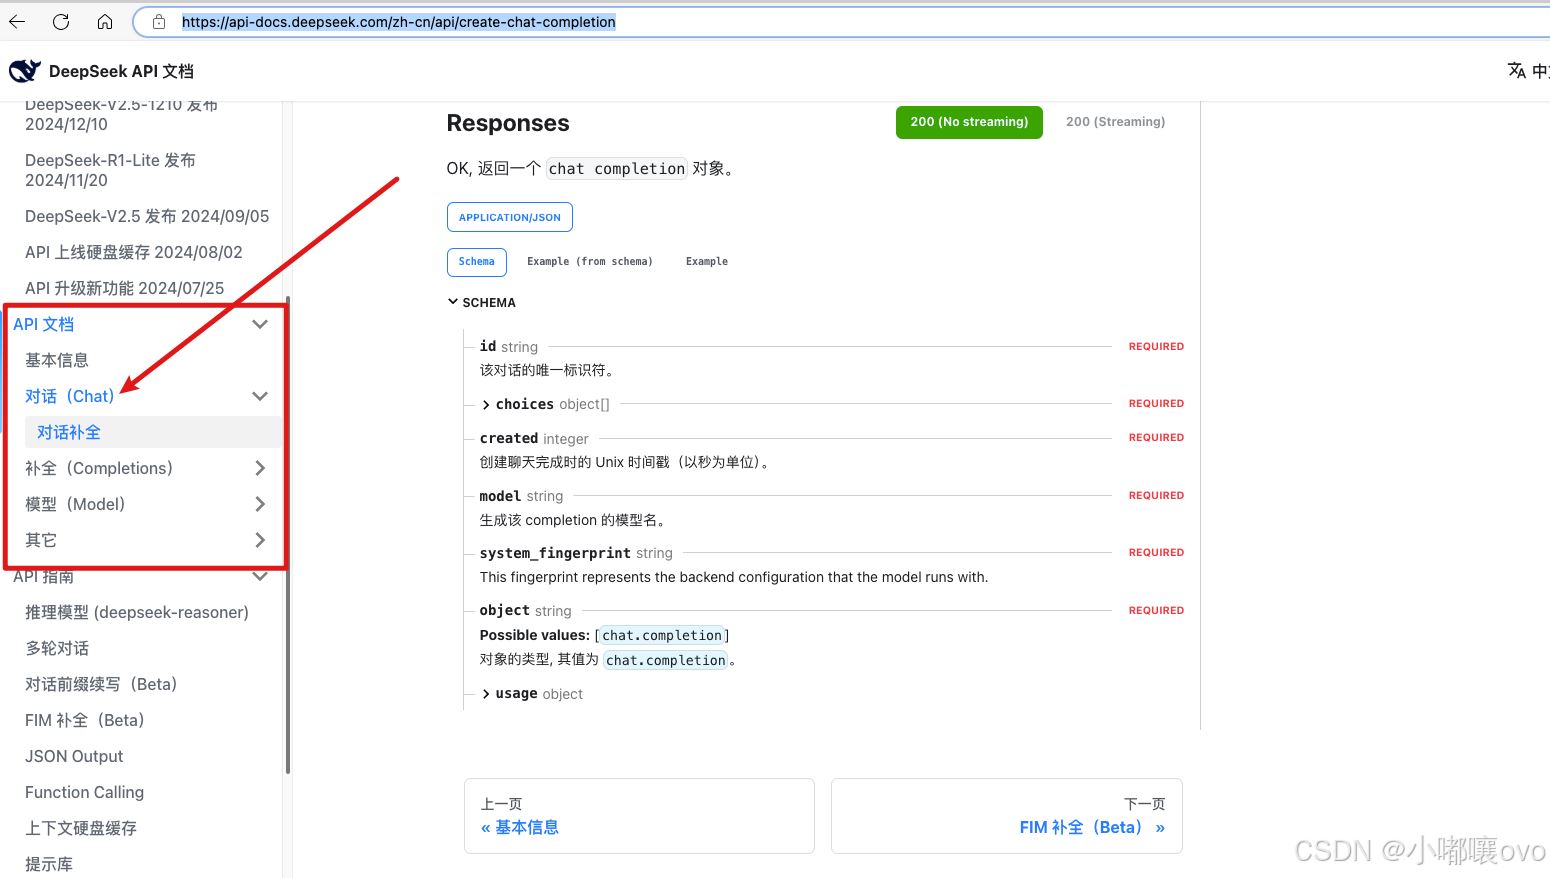Screen dimensions: 1550x878
Task: Go to next page FIM 补全（Beta）
Action: 1007,816
